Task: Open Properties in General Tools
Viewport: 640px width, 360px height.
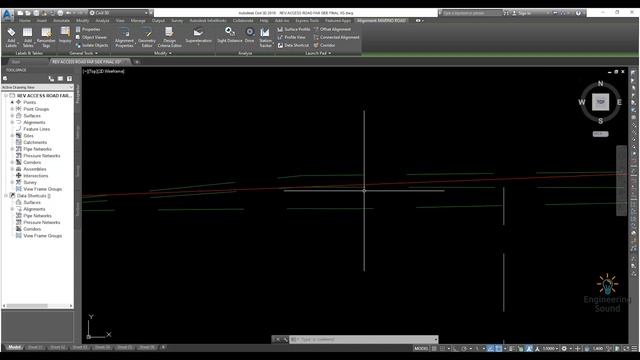Action: point(87,29)
